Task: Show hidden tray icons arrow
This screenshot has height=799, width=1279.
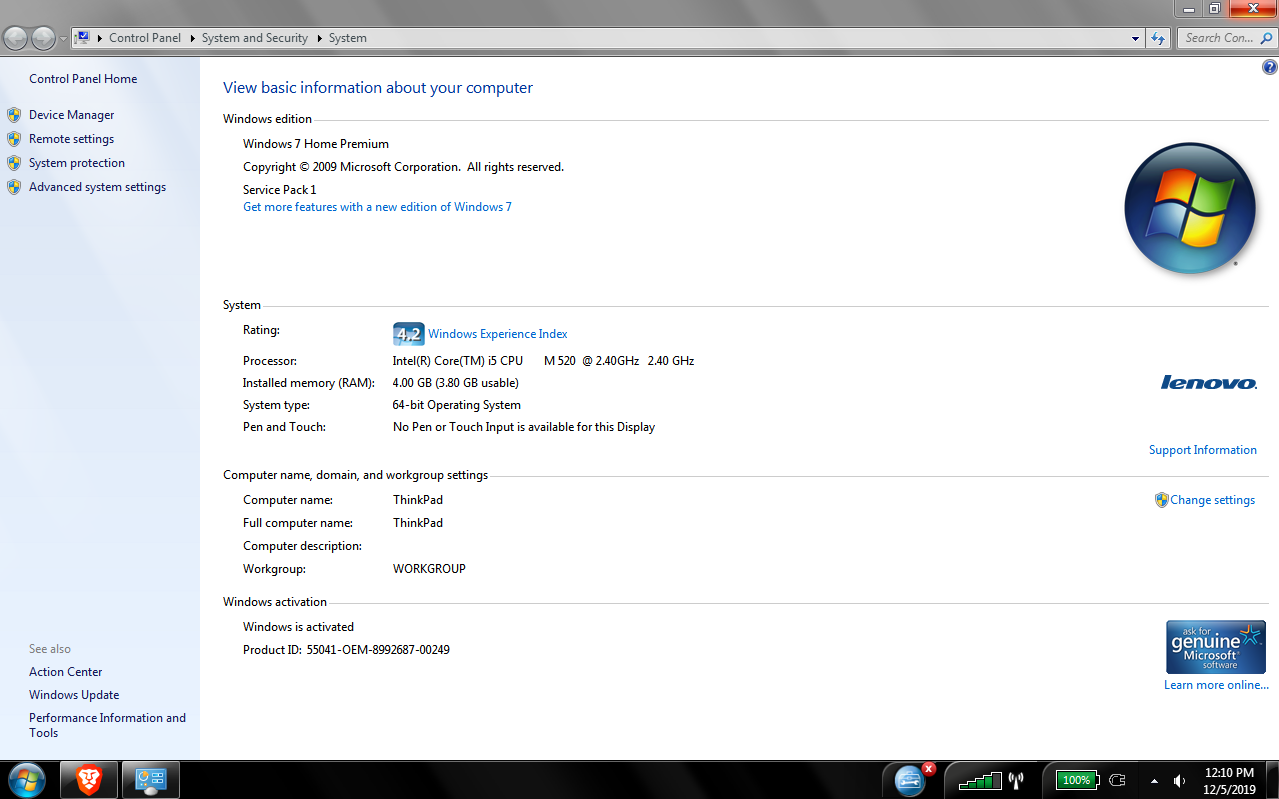Action: [x=1155, y=781]
